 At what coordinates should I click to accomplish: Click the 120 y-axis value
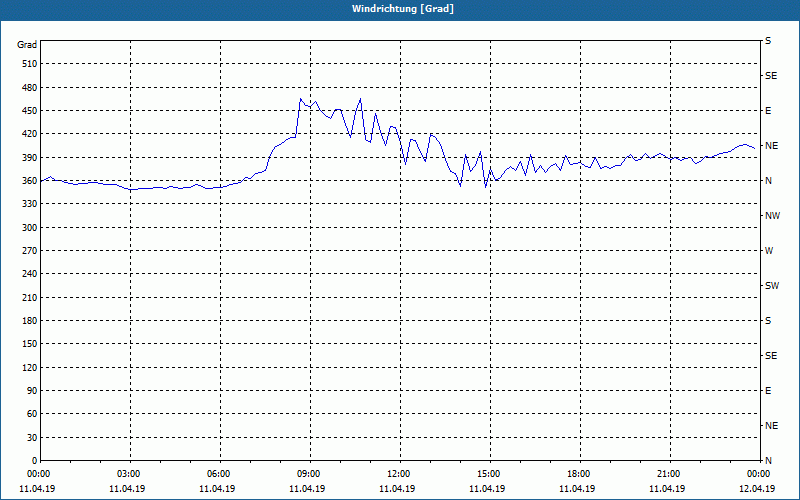[x=30, y=367]
